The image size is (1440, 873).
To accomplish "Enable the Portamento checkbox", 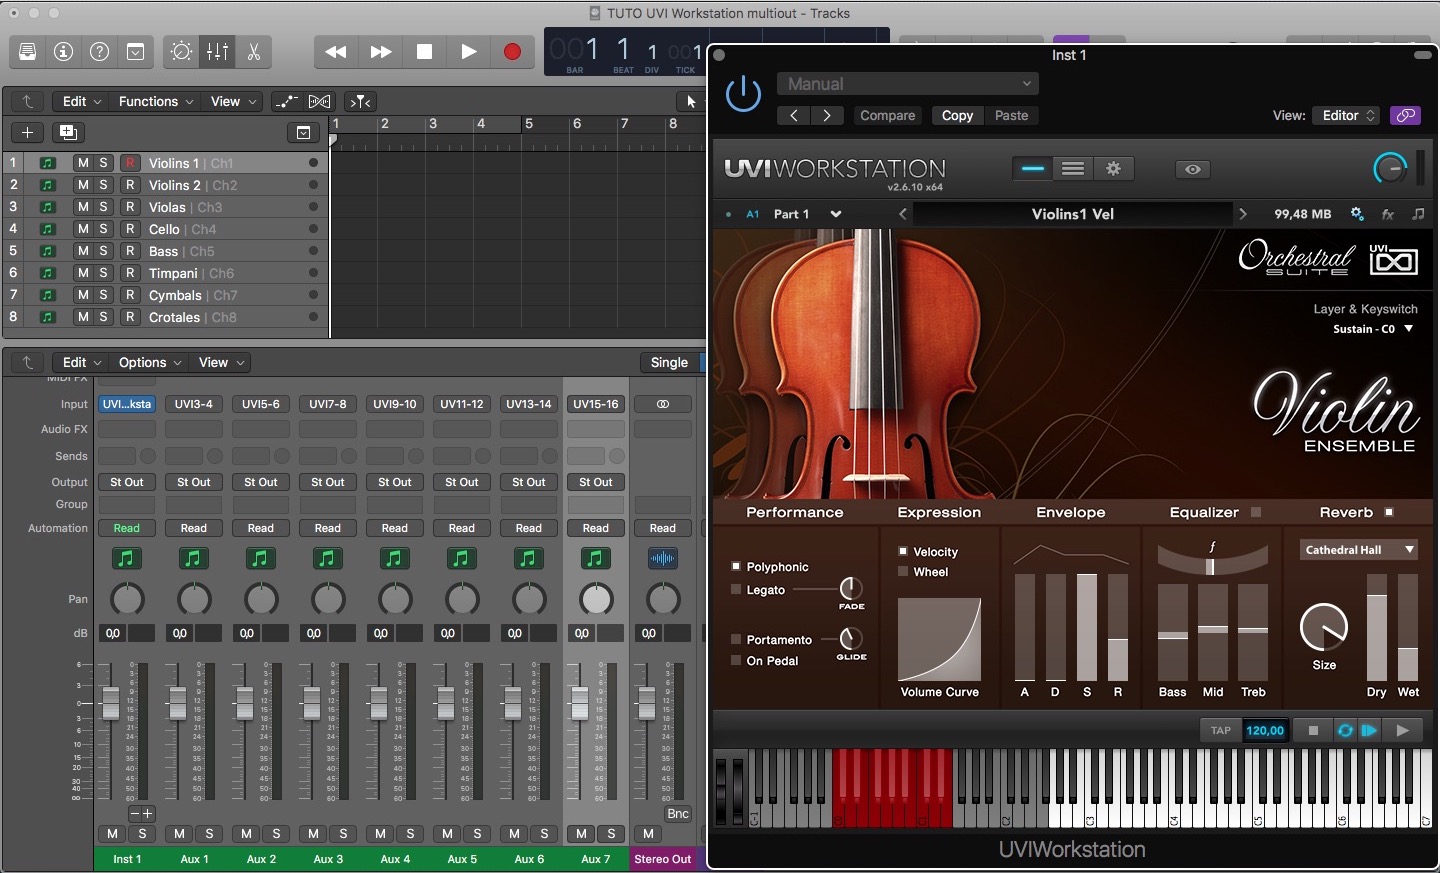I will [x=736, y=640].
